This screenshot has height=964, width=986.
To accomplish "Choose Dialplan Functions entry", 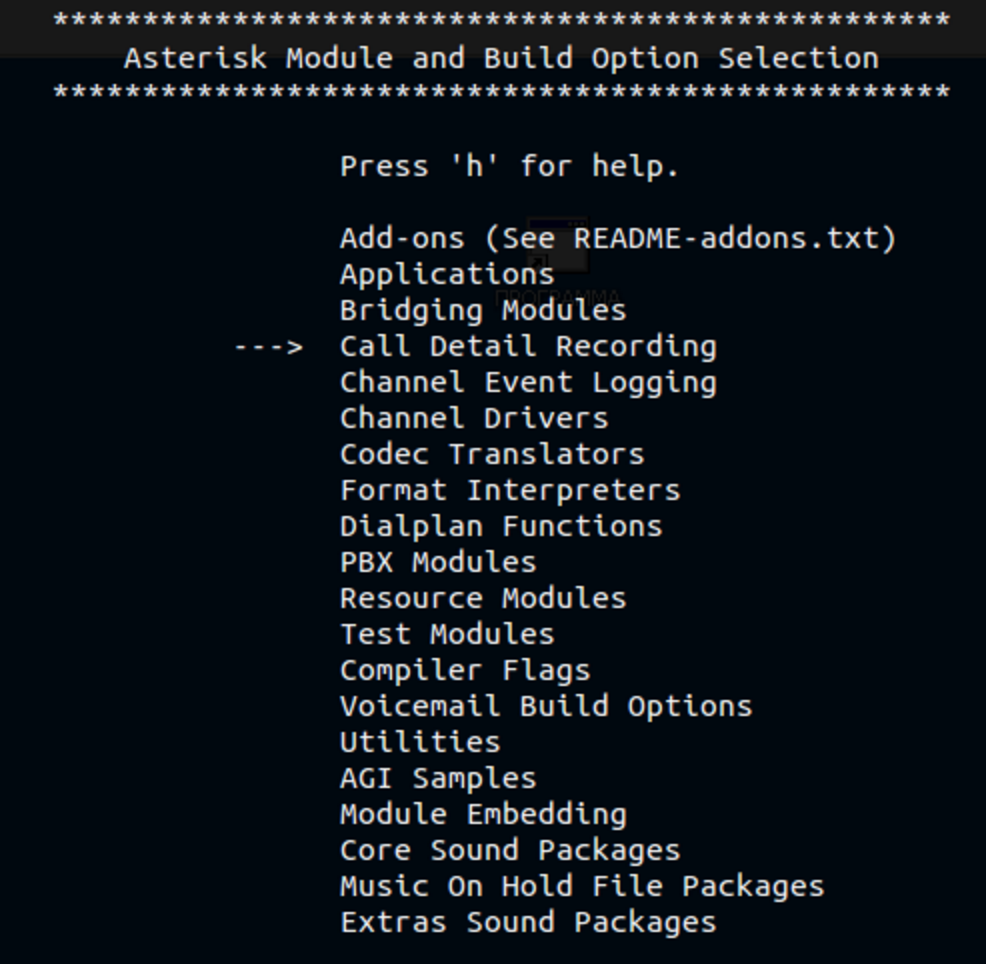I will tap(500, 527).
